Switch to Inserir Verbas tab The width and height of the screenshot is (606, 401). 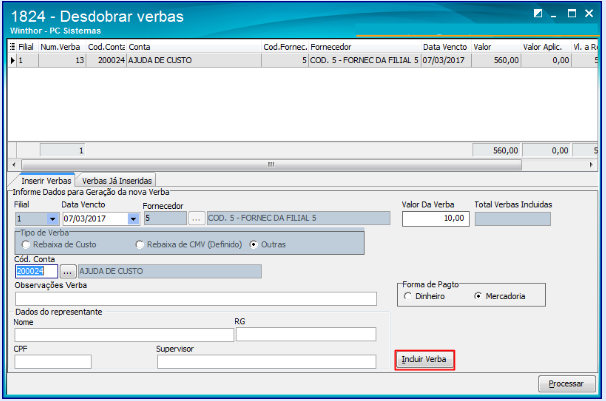point(46,181)
